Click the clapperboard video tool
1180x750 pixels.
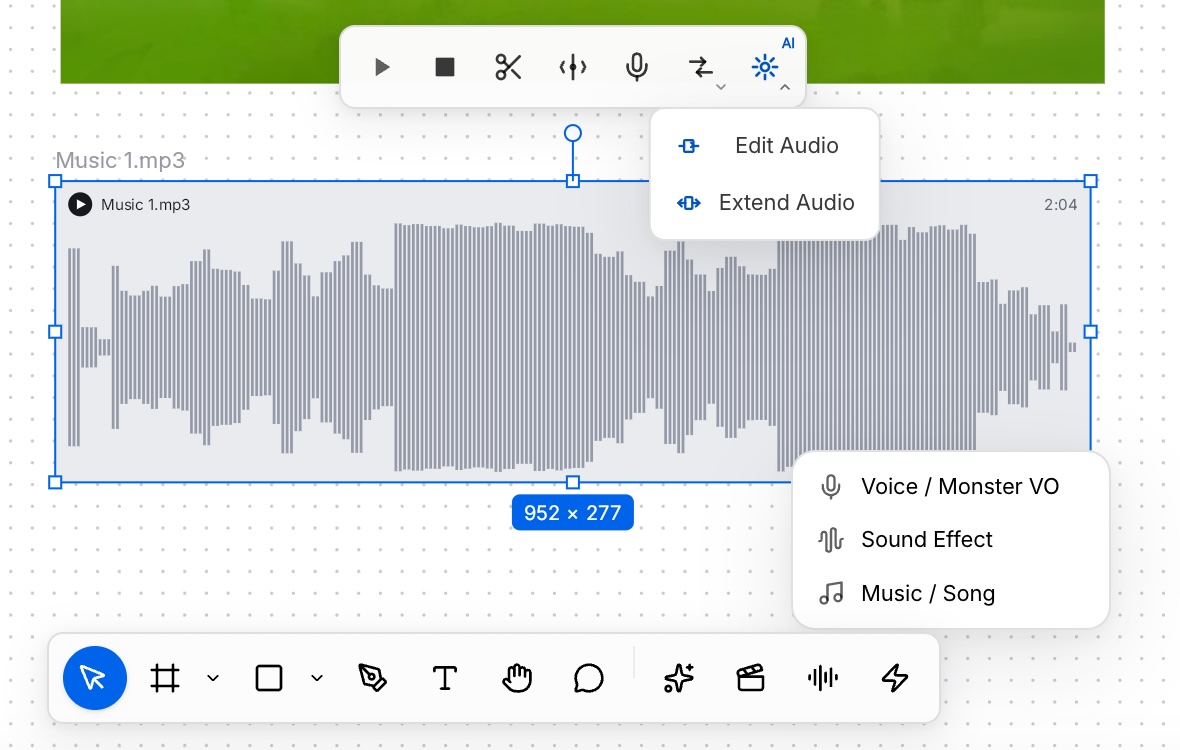[750, 678]
